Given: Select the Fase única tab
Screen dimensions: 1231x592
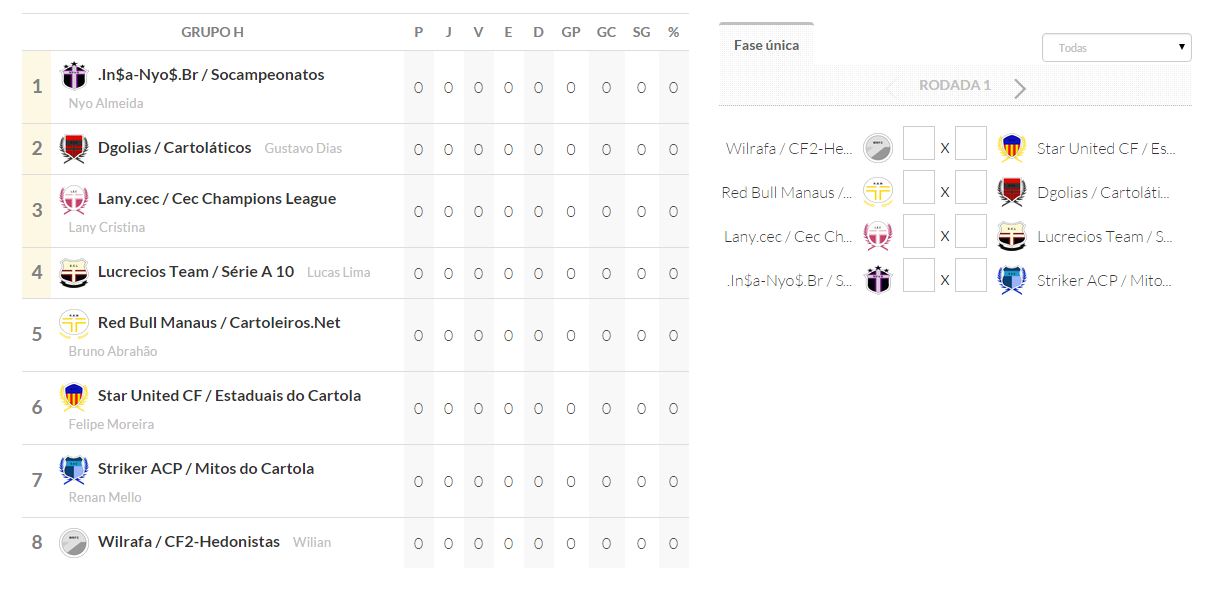Looking at the screenshot, I should (766, 45).
